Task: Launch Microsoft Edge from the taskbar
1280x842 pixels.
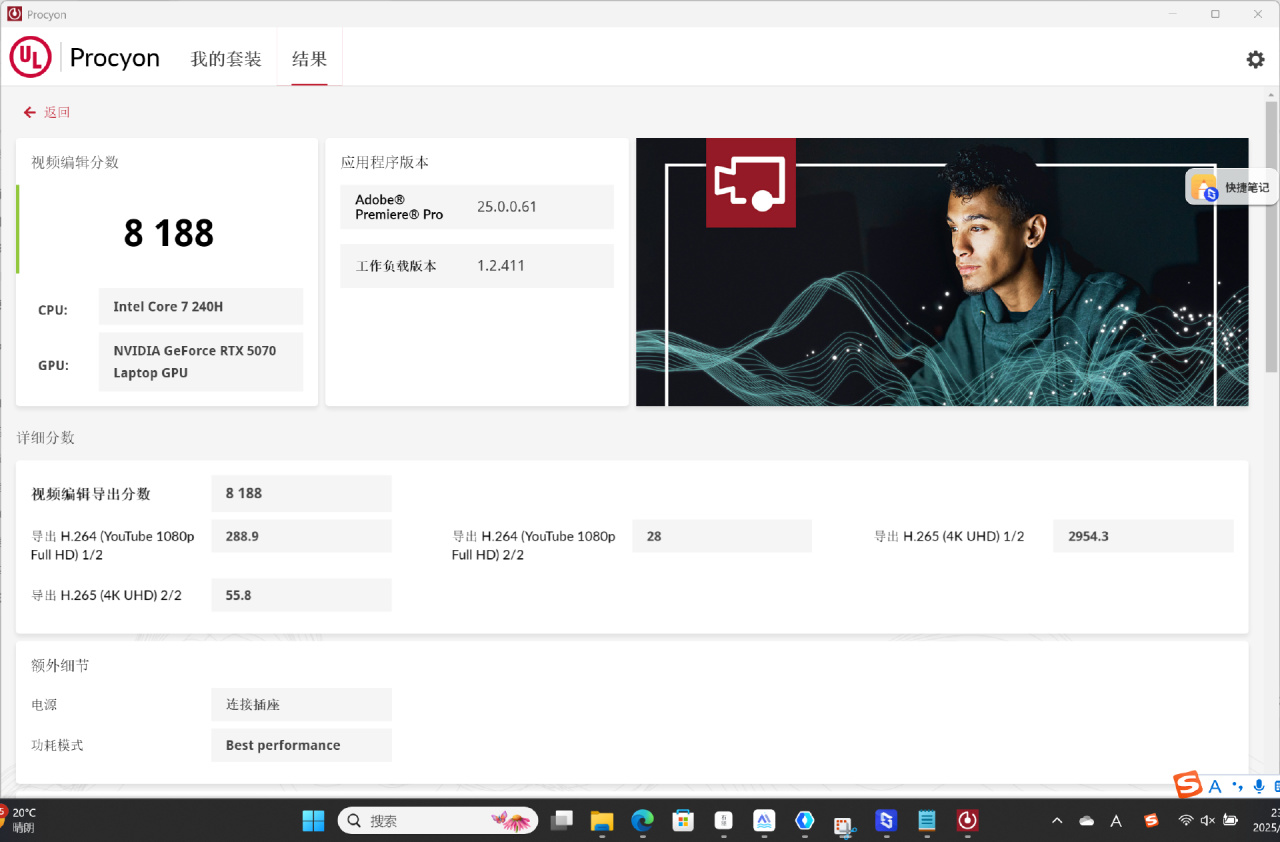Action: [x=642, y=821]
